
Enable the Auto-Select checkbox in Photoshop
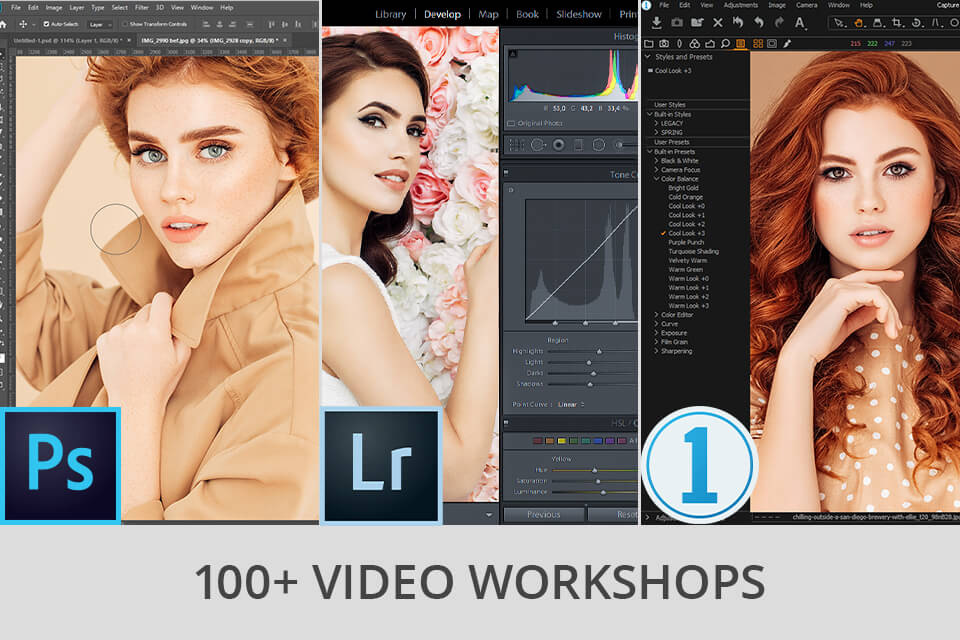[x=46, y=24]
